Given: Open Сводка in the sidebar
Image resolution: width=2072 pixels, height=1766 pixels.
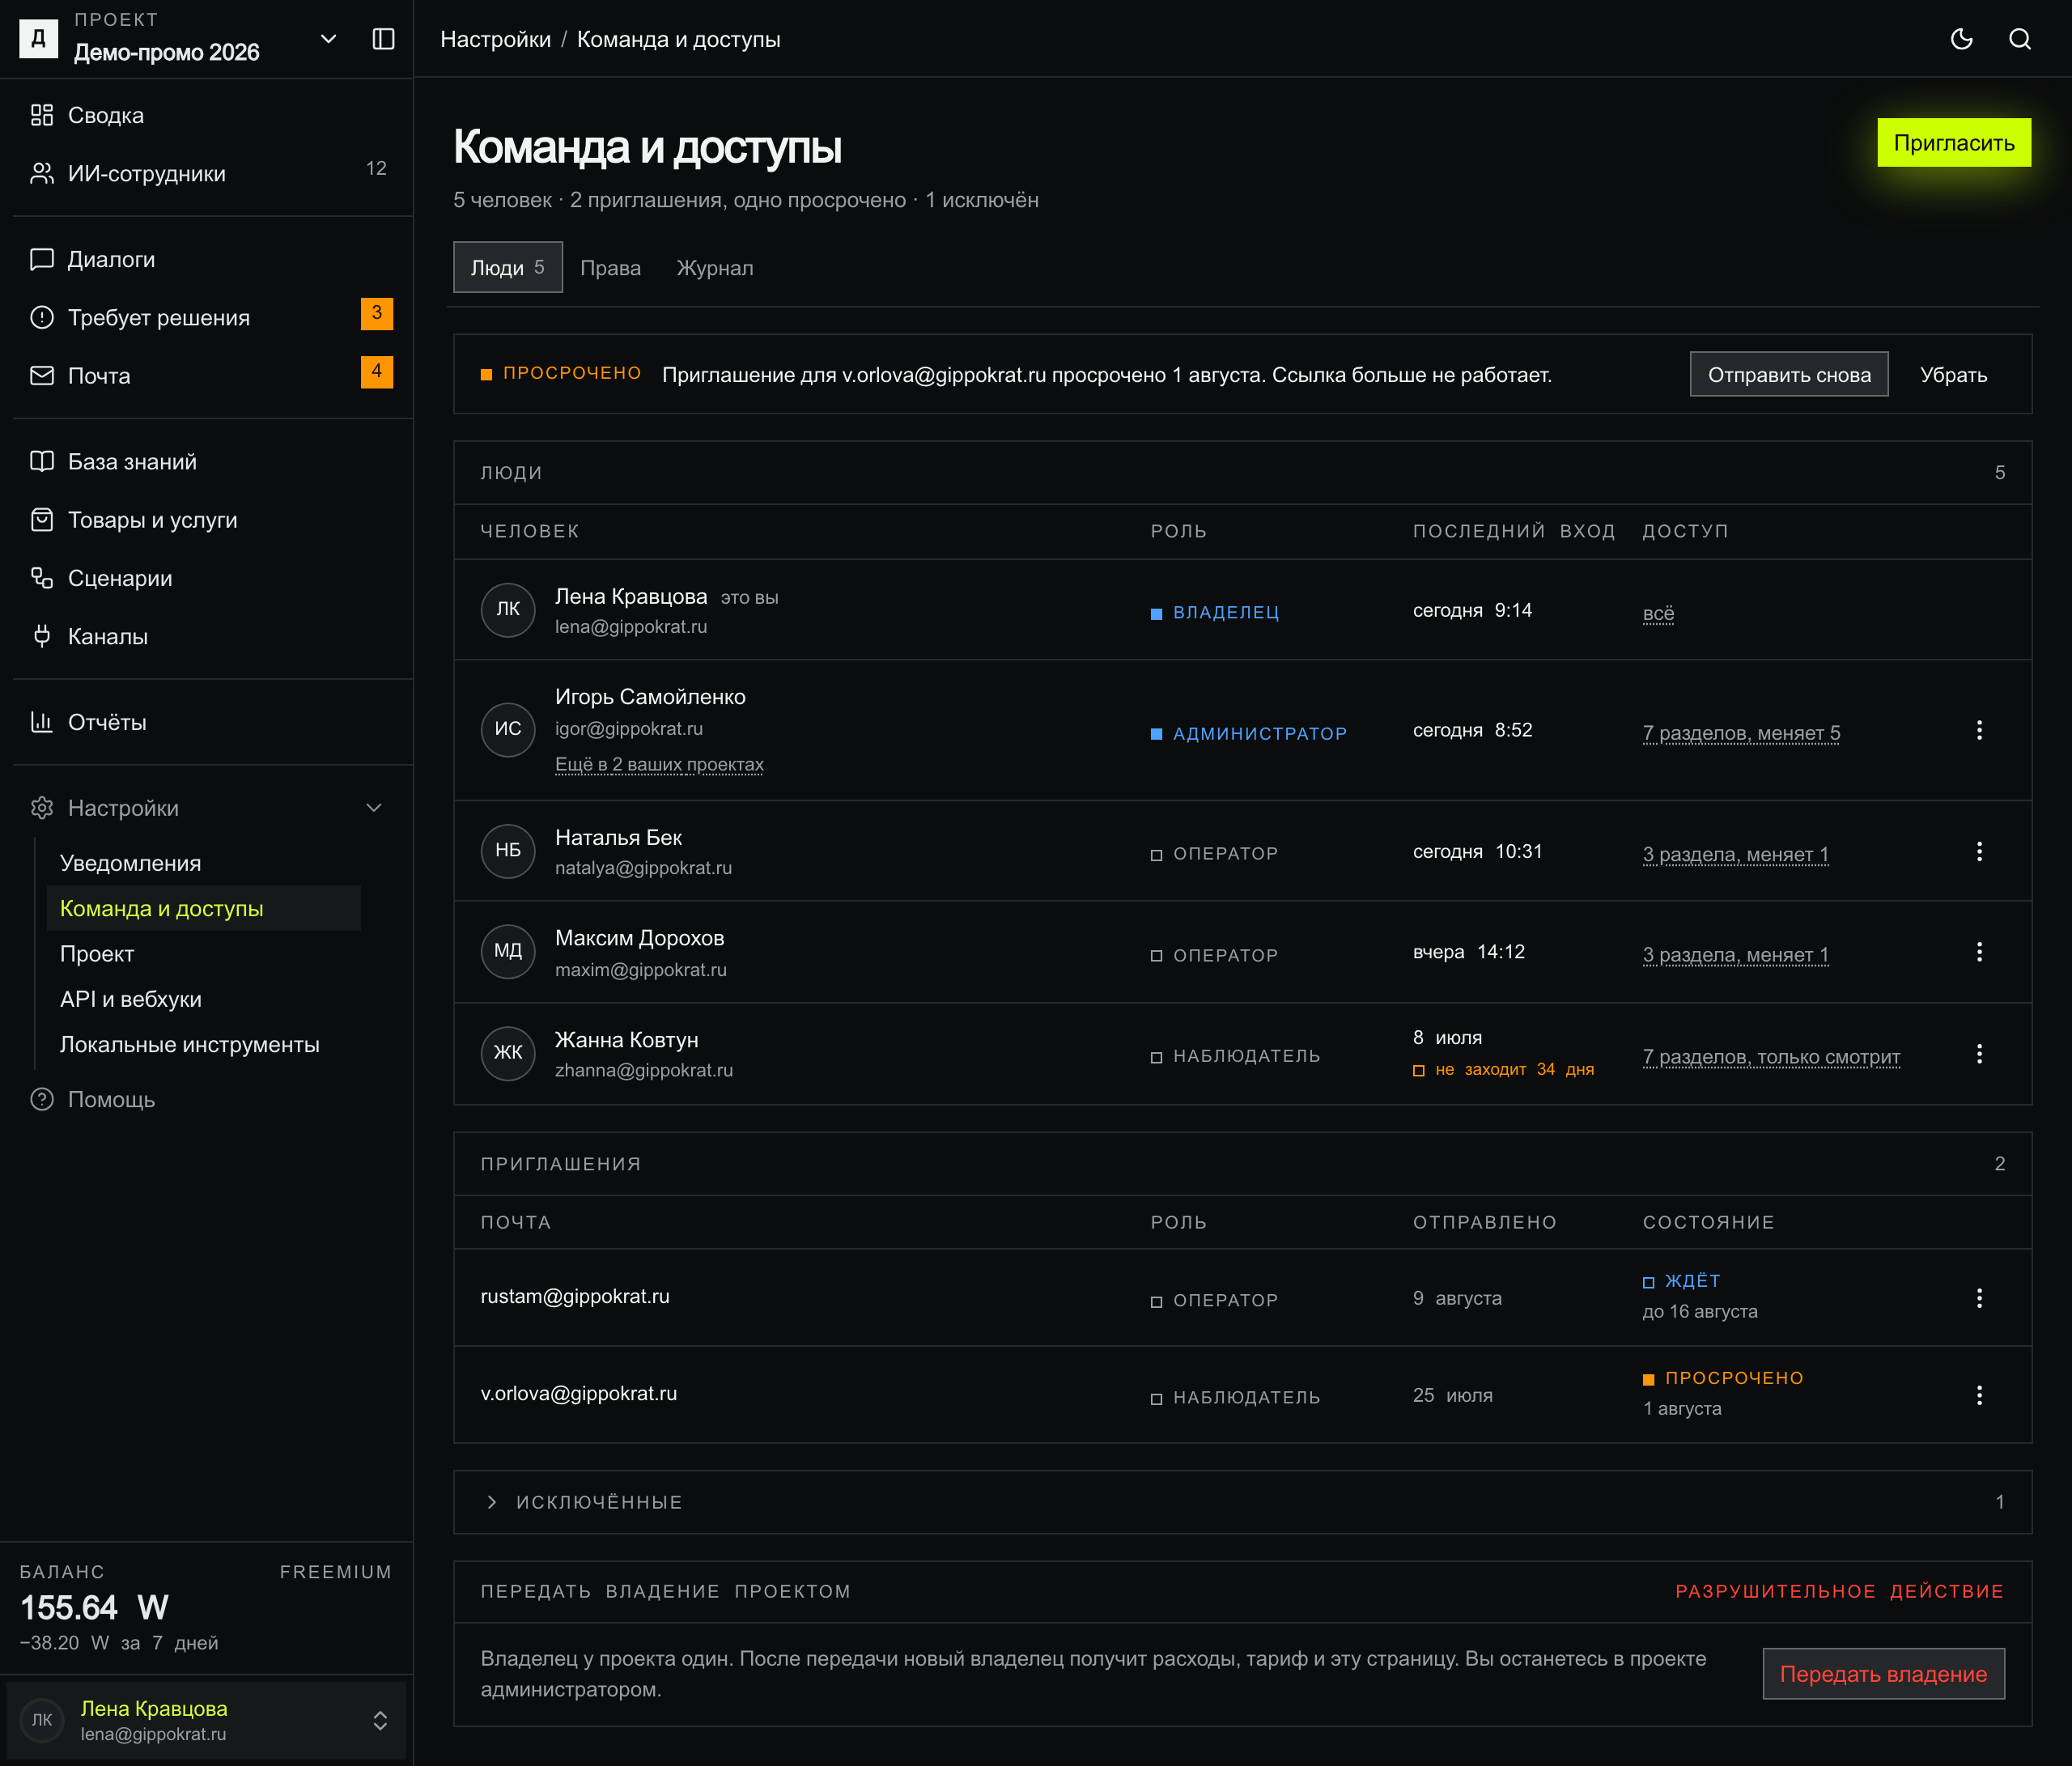Looking at the screenshot, I should coord(206,115).
